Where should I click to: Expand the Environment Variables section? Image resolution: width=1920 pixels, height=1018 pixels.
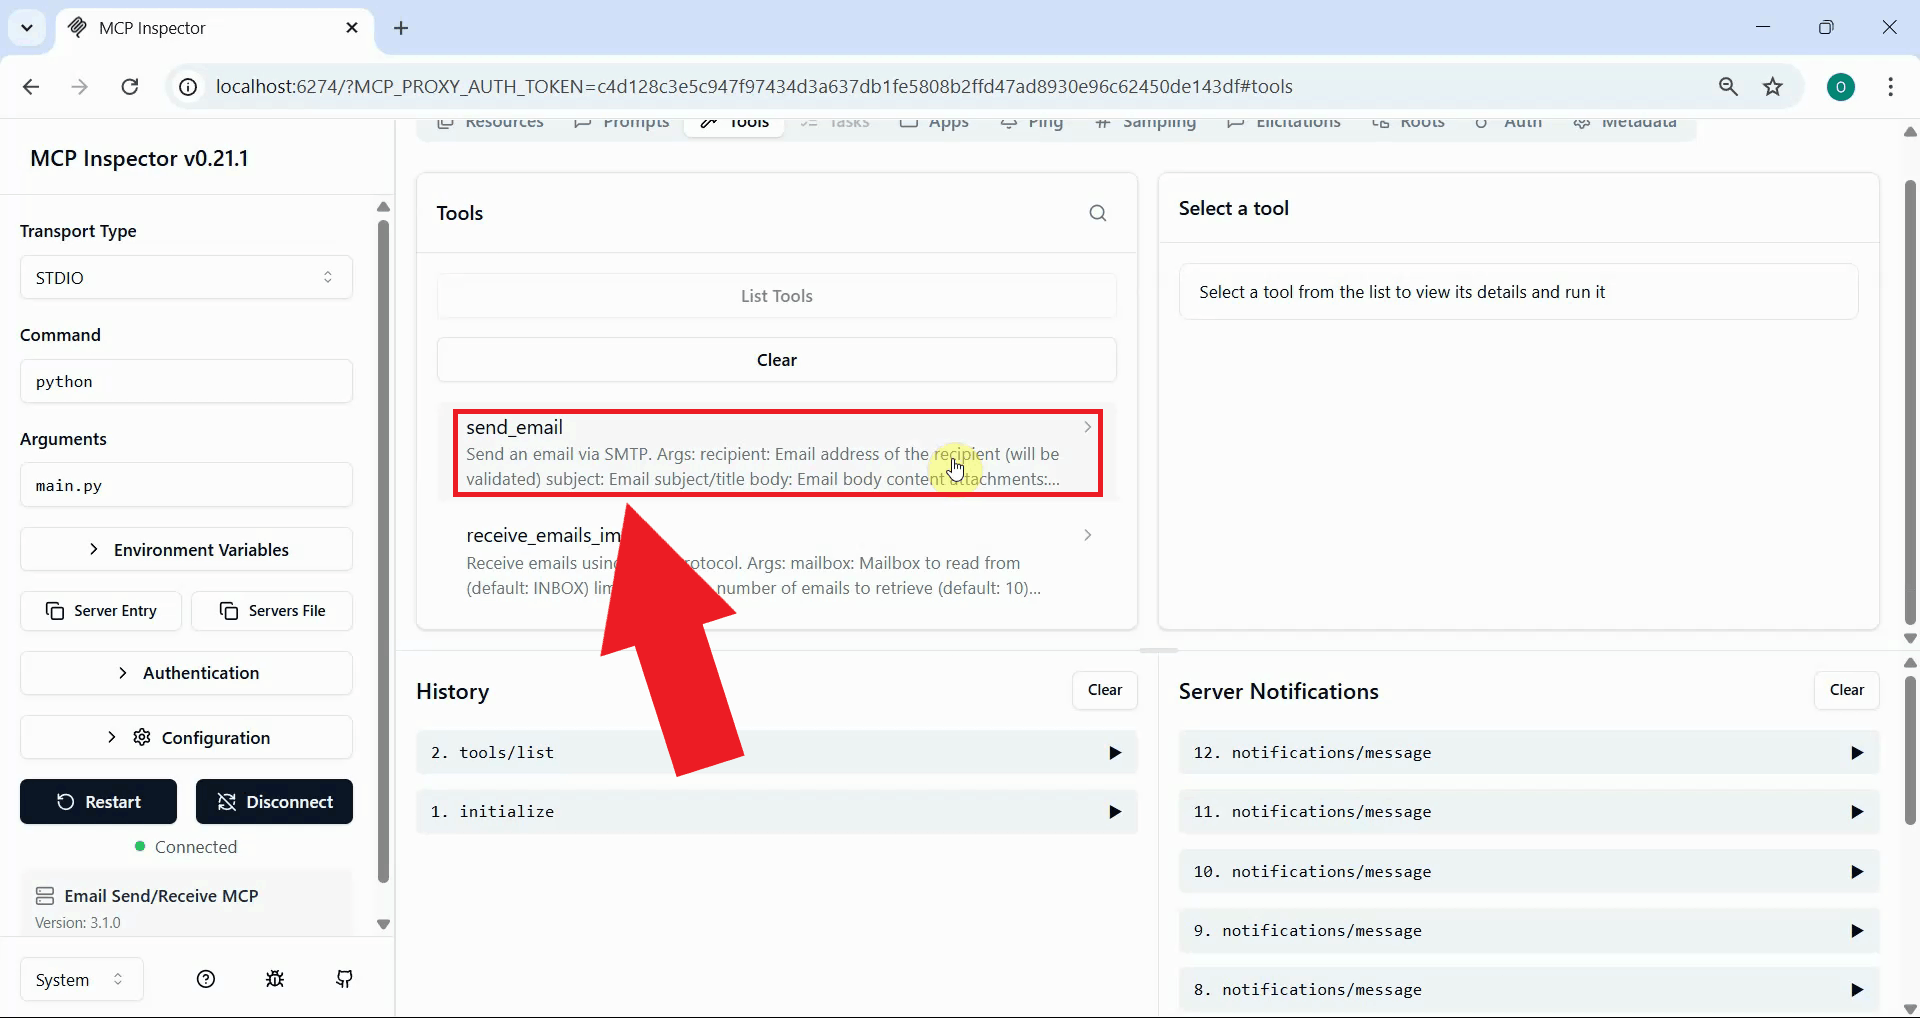point(186,549)
